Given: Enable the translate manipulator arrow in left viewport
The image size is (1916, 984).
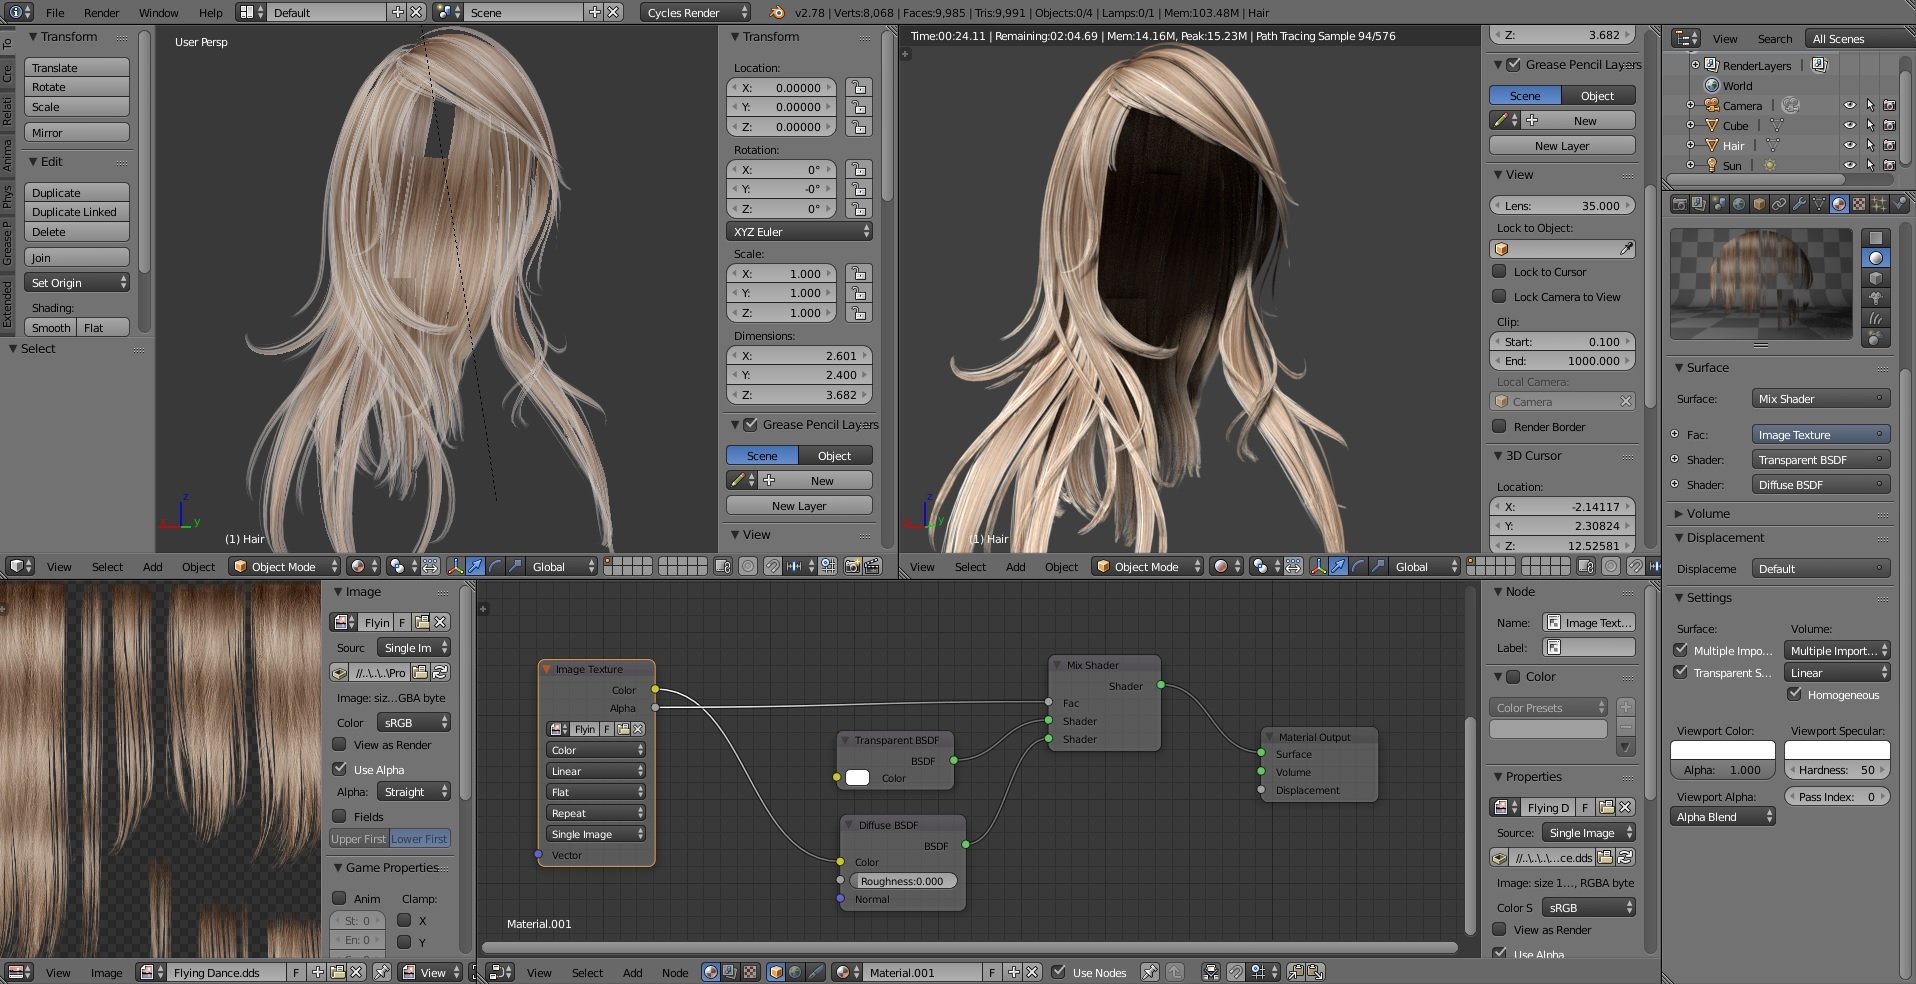Looking at the screenshot, I should tap(475, 566).
